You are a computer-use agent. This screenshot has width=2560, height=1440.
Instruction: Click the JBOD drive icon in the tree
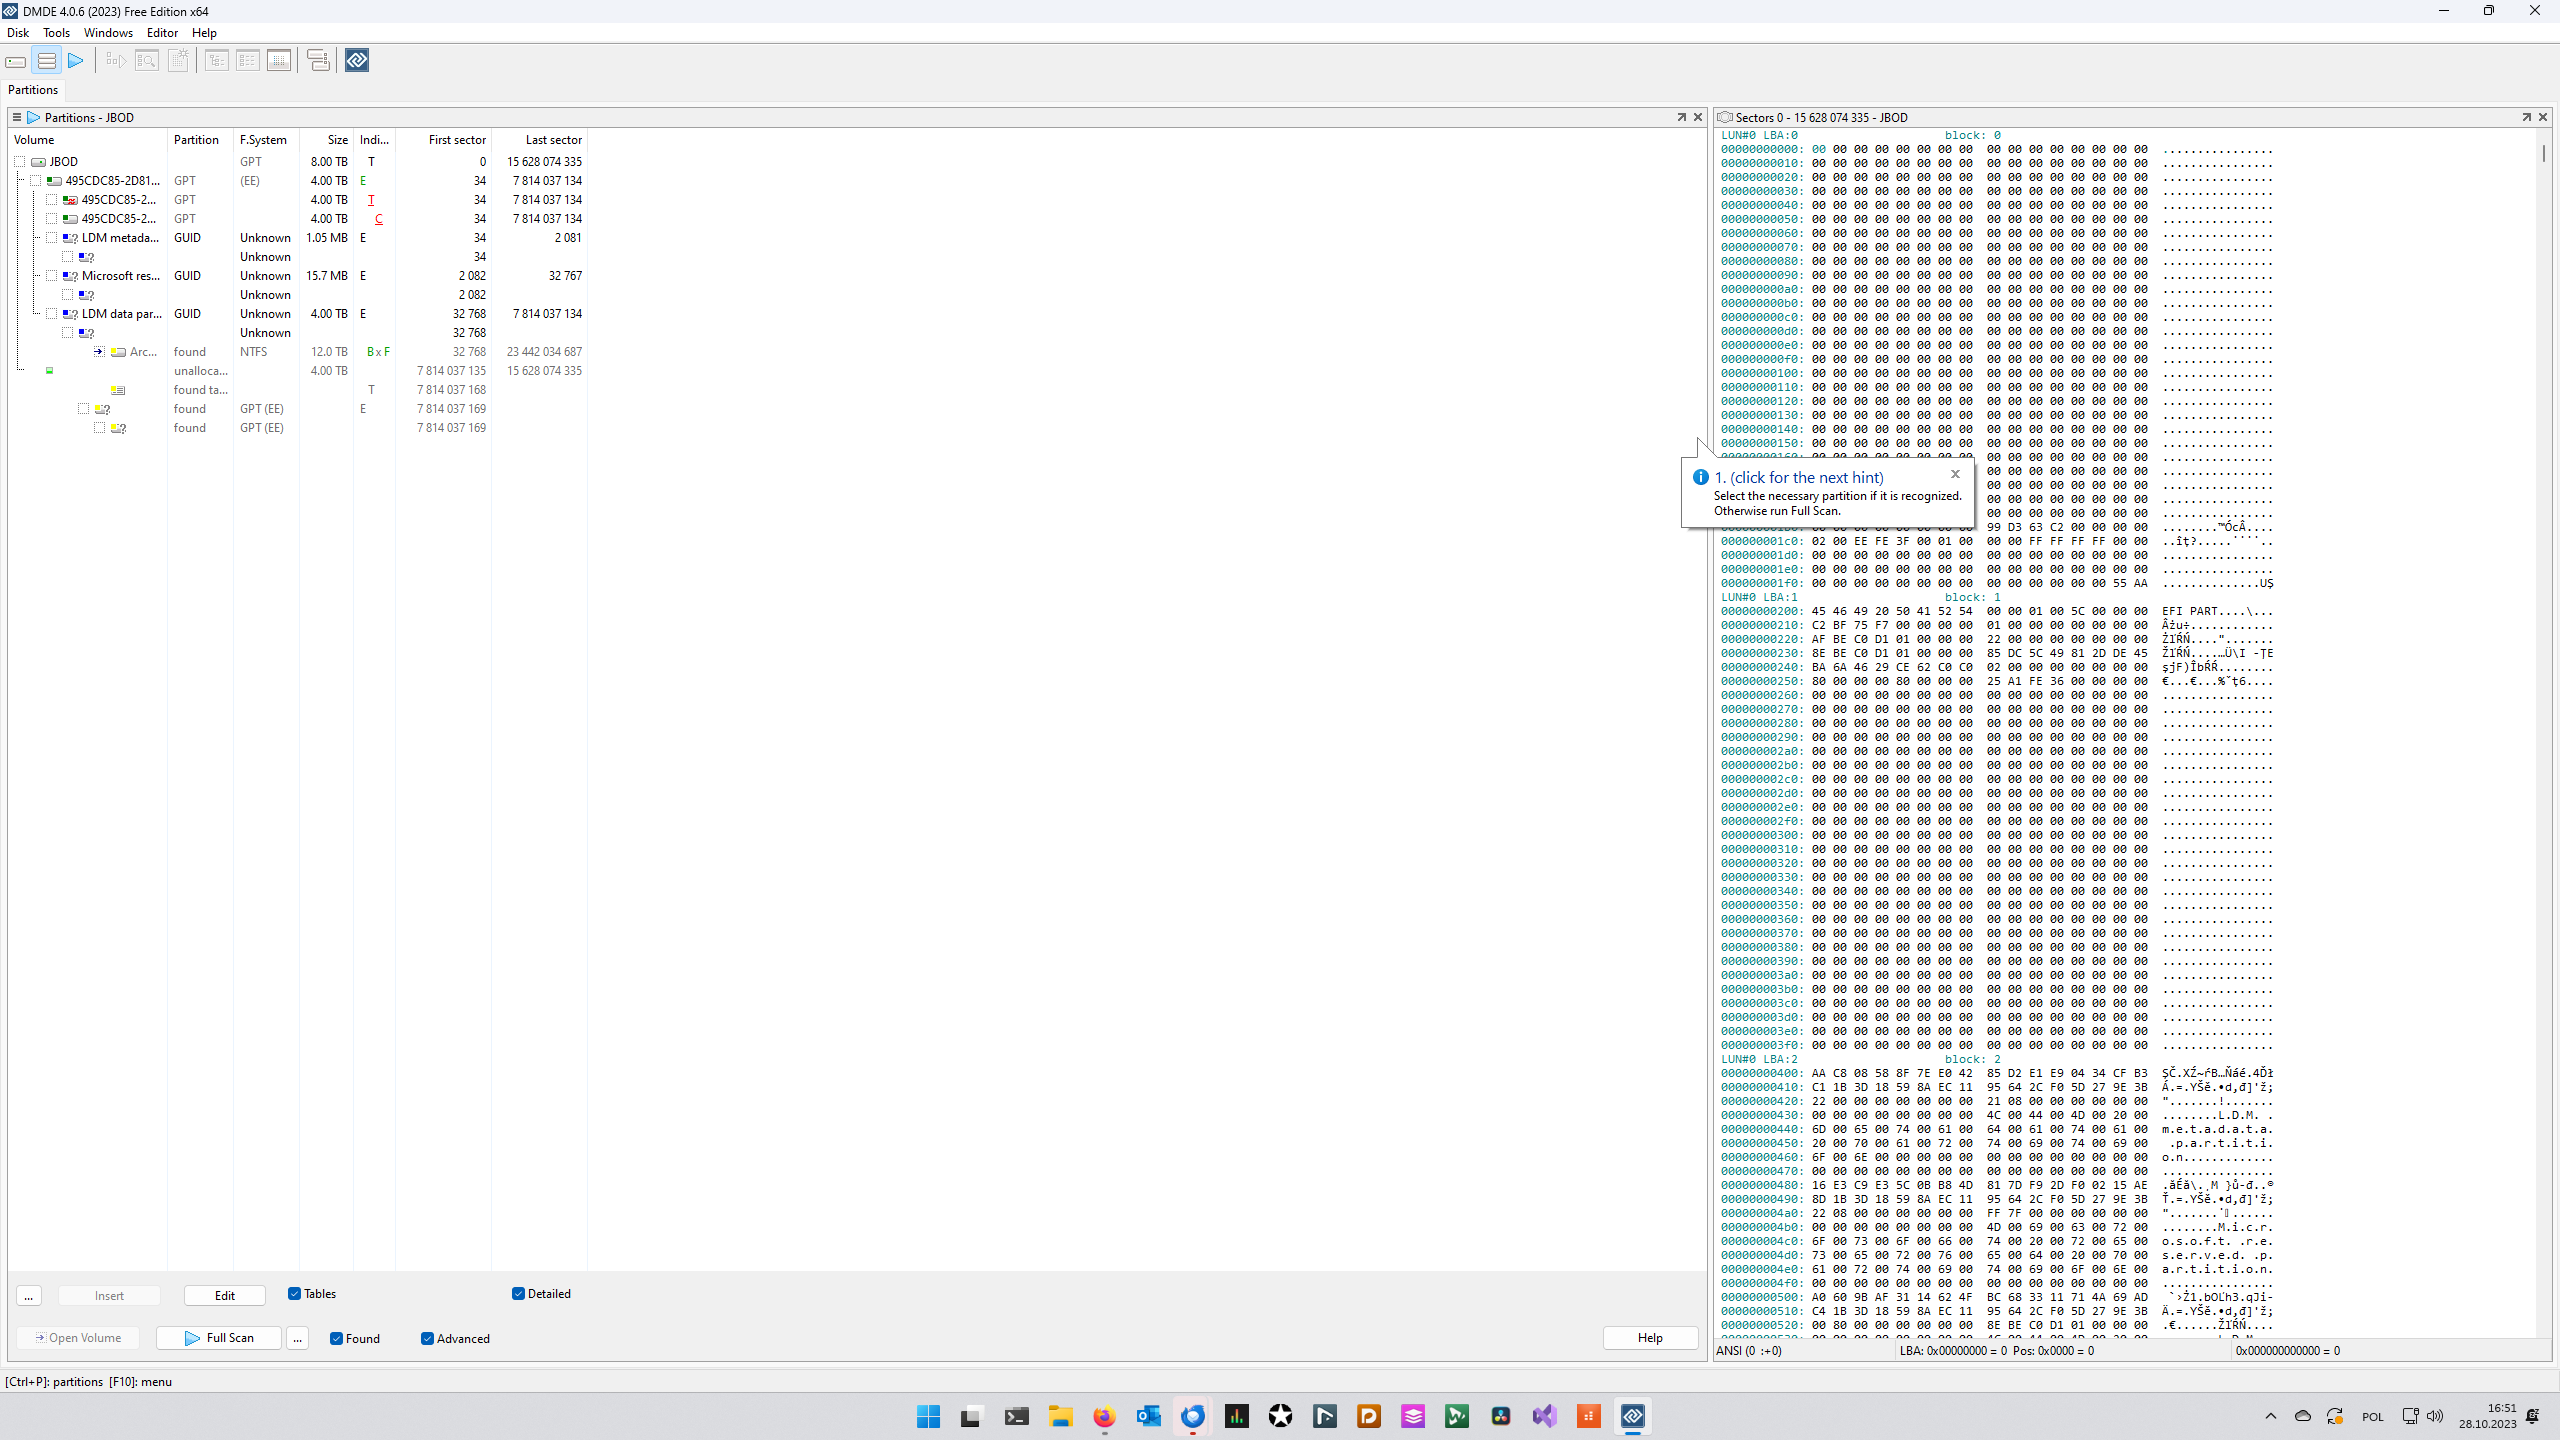click(x=38, y=162)
